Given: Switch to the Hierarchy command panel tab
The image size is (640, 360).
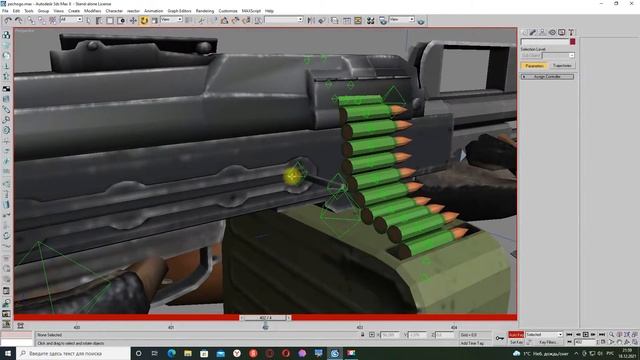Looking at the screenshot, I should click(542, 32).
